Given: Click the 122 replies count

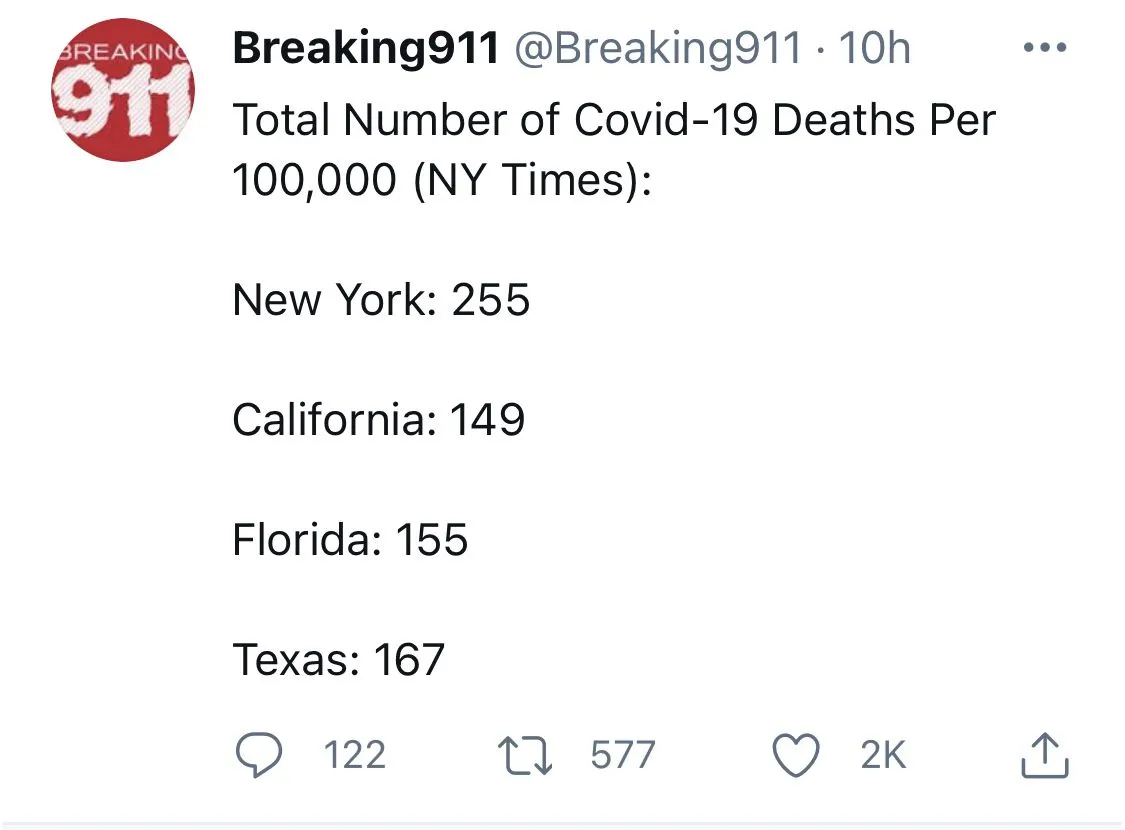Looking at the screenshot, I should pyautogui.click(x=355, y=755).
